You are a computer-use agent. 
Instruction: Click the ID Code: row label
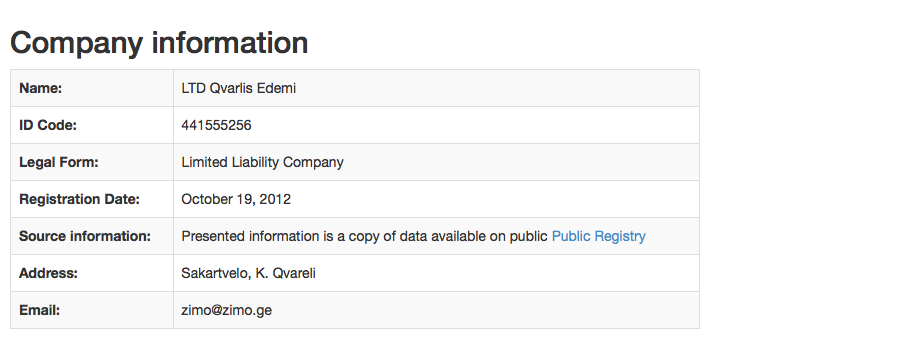pyautogui.click(x=48, y=125)
